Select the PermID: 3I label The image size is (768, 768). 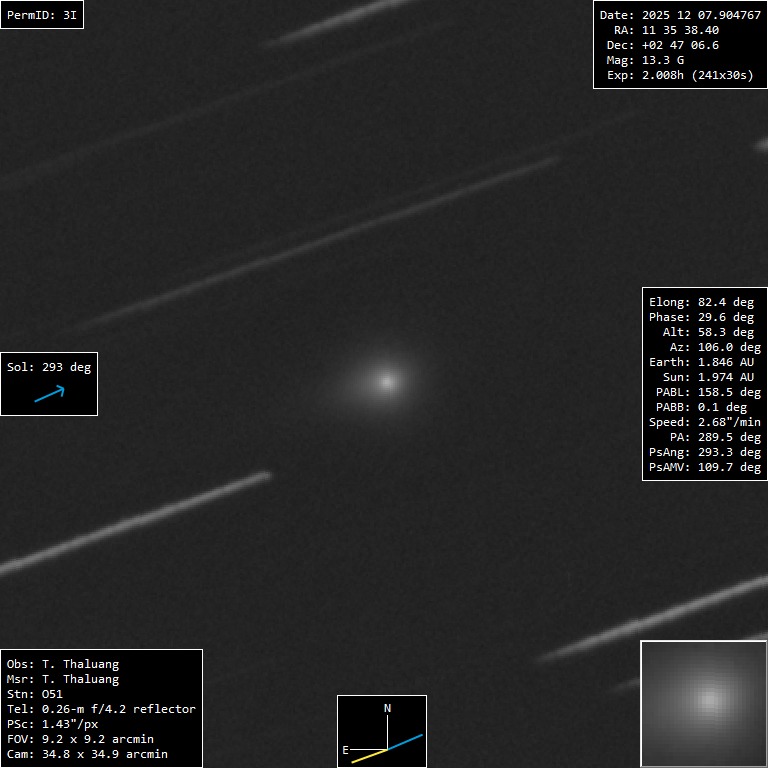click(42, 16)
